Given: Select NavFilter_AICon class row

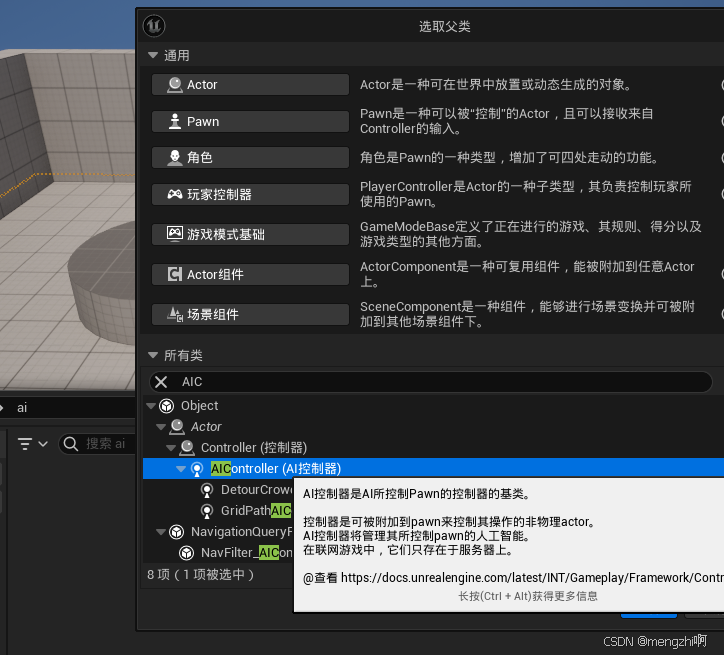Looking at the screenshot, I should click(247, 553).
